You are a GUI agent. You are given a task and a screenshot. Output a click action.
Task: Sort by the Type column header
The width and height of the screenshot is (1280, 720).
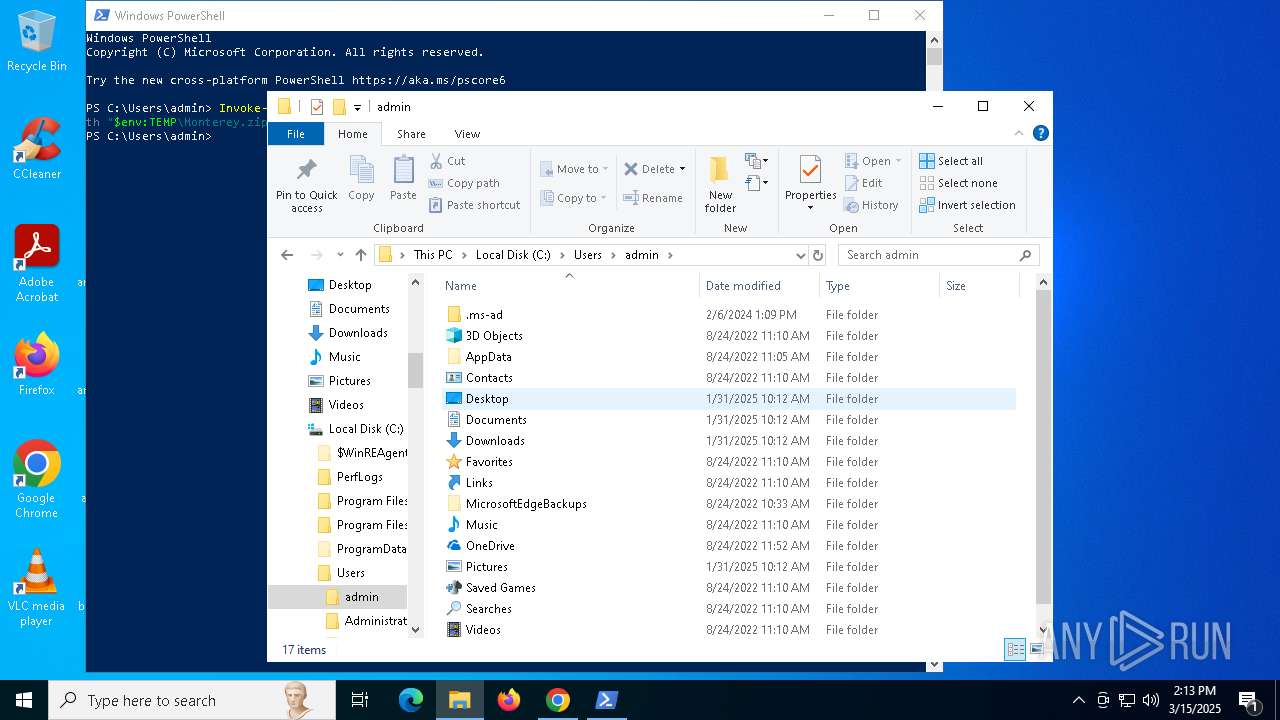(879, 286)
